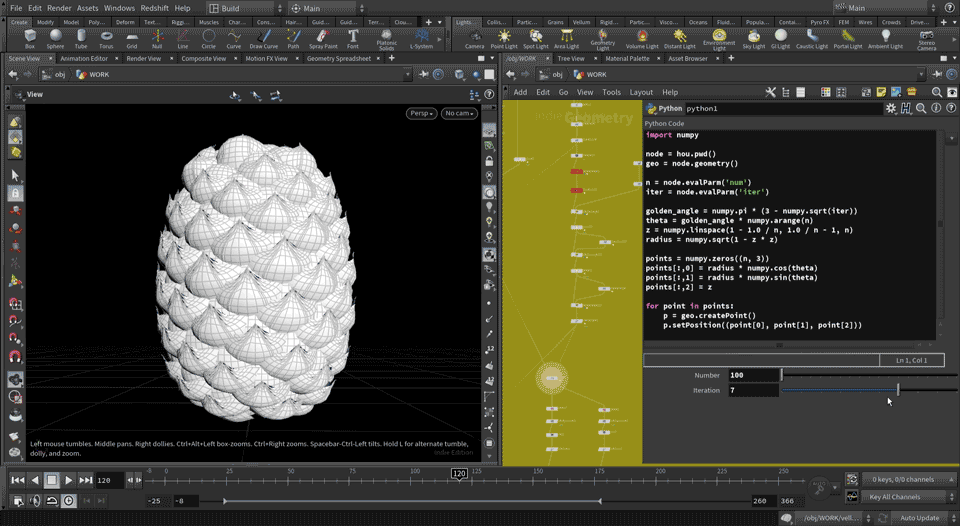Click the Spot Light shelf icon
The width and height of the screenshot is (960, 526).
[x=536, y=39]
